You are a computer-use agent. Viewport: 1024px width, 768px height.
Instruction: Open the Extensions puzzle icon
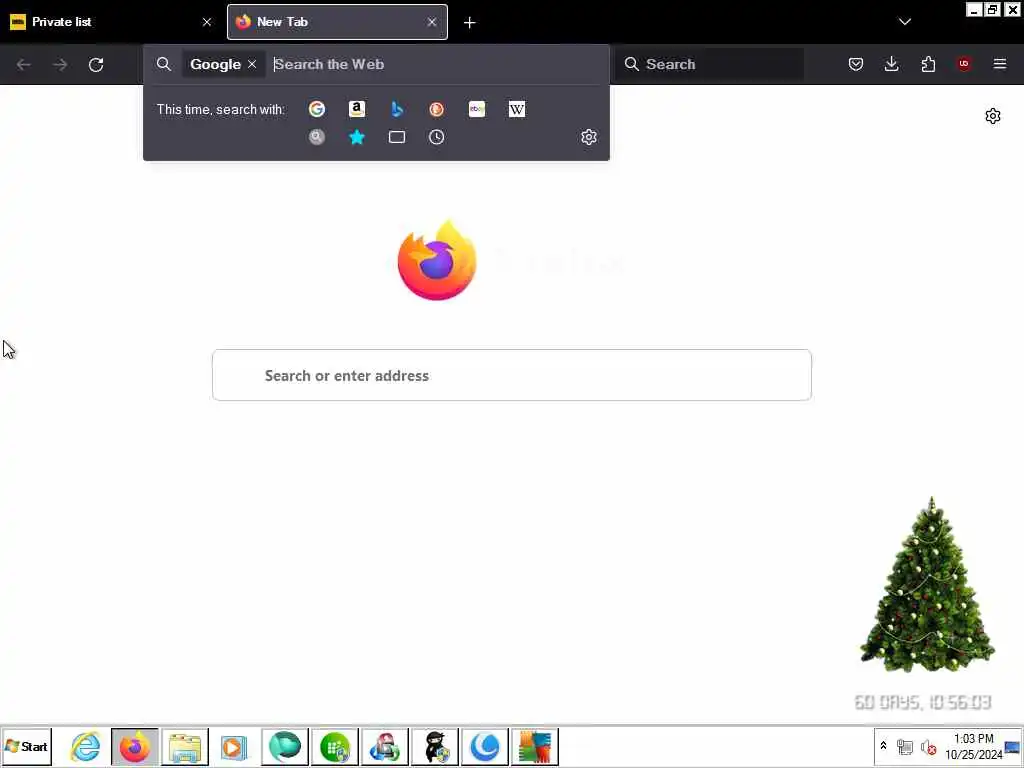[x=928, y=64]
